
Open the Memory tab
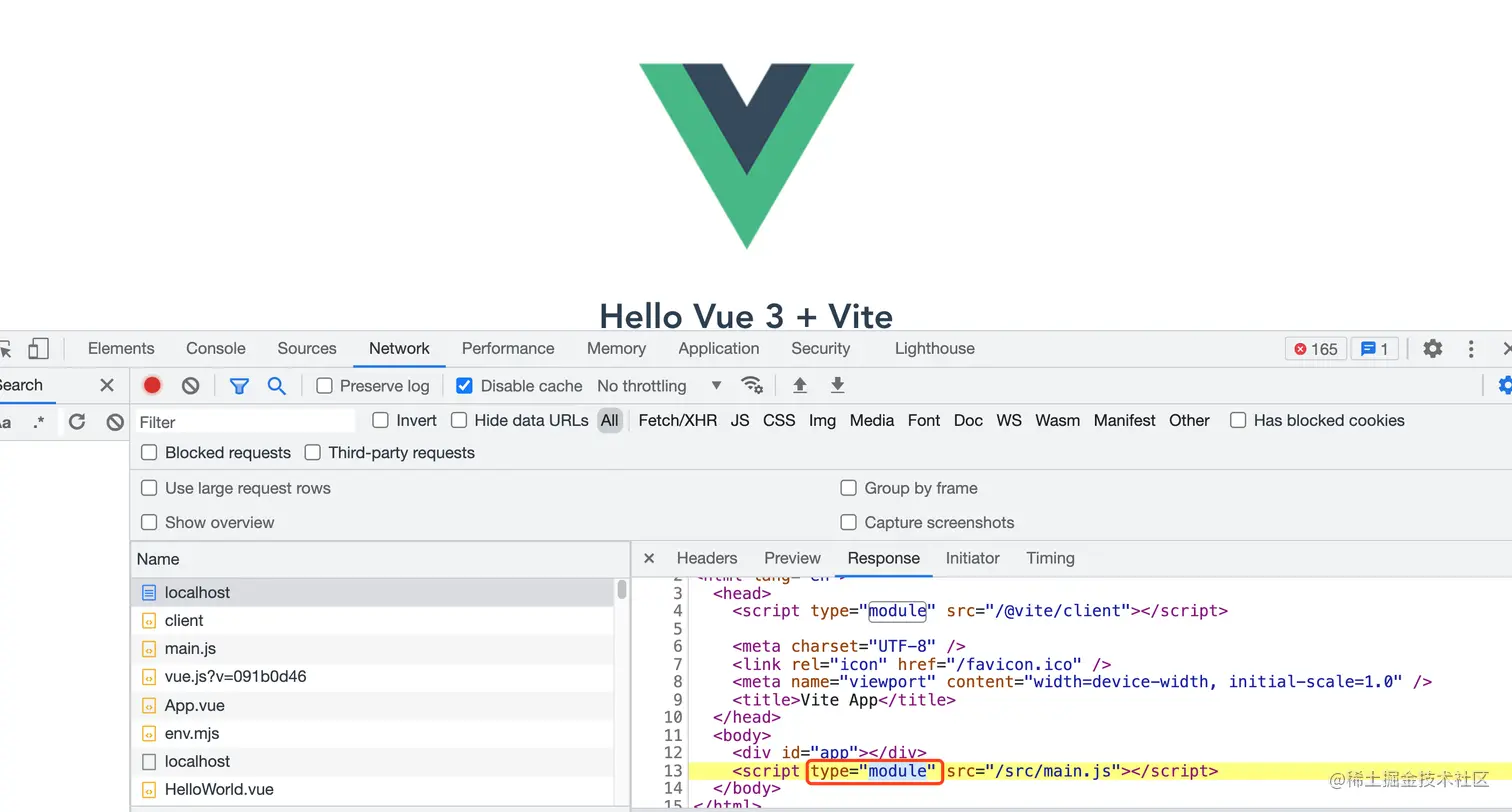[616, 348]
